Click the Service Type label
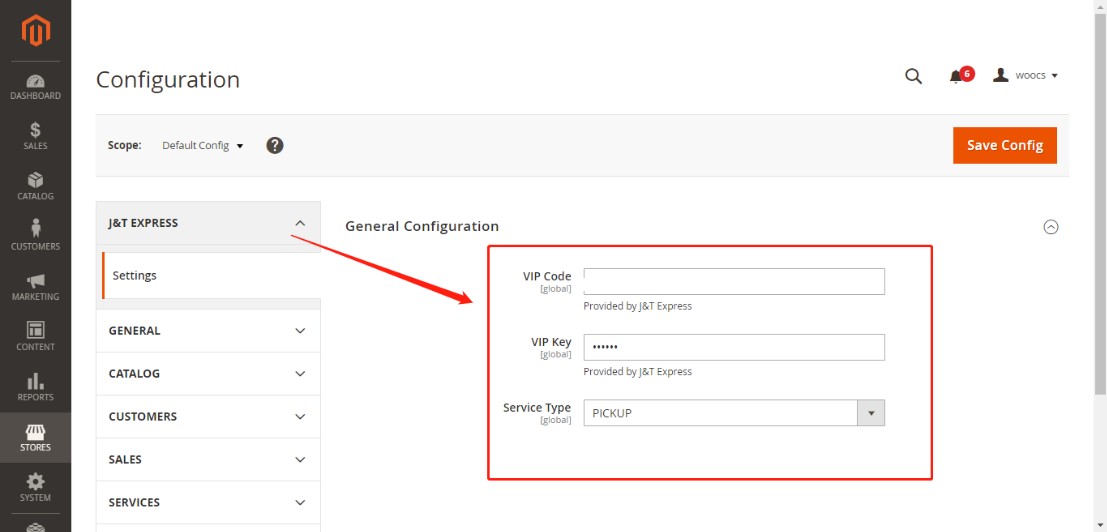 pyautogui.click(x=537, y=408)
